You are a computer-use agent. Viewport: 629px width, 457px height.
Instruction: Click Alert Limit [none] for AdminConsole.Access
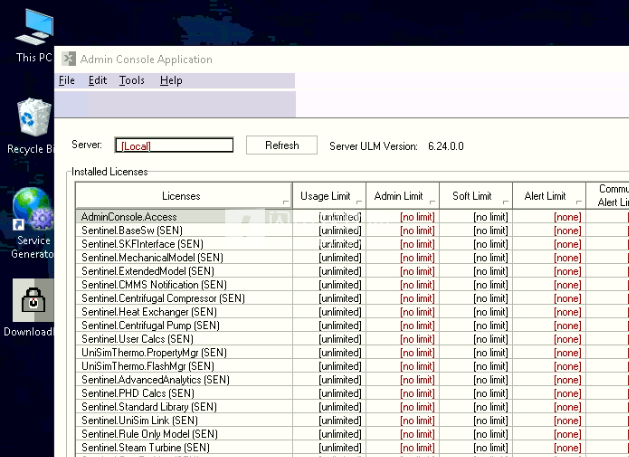click(549, 217)
